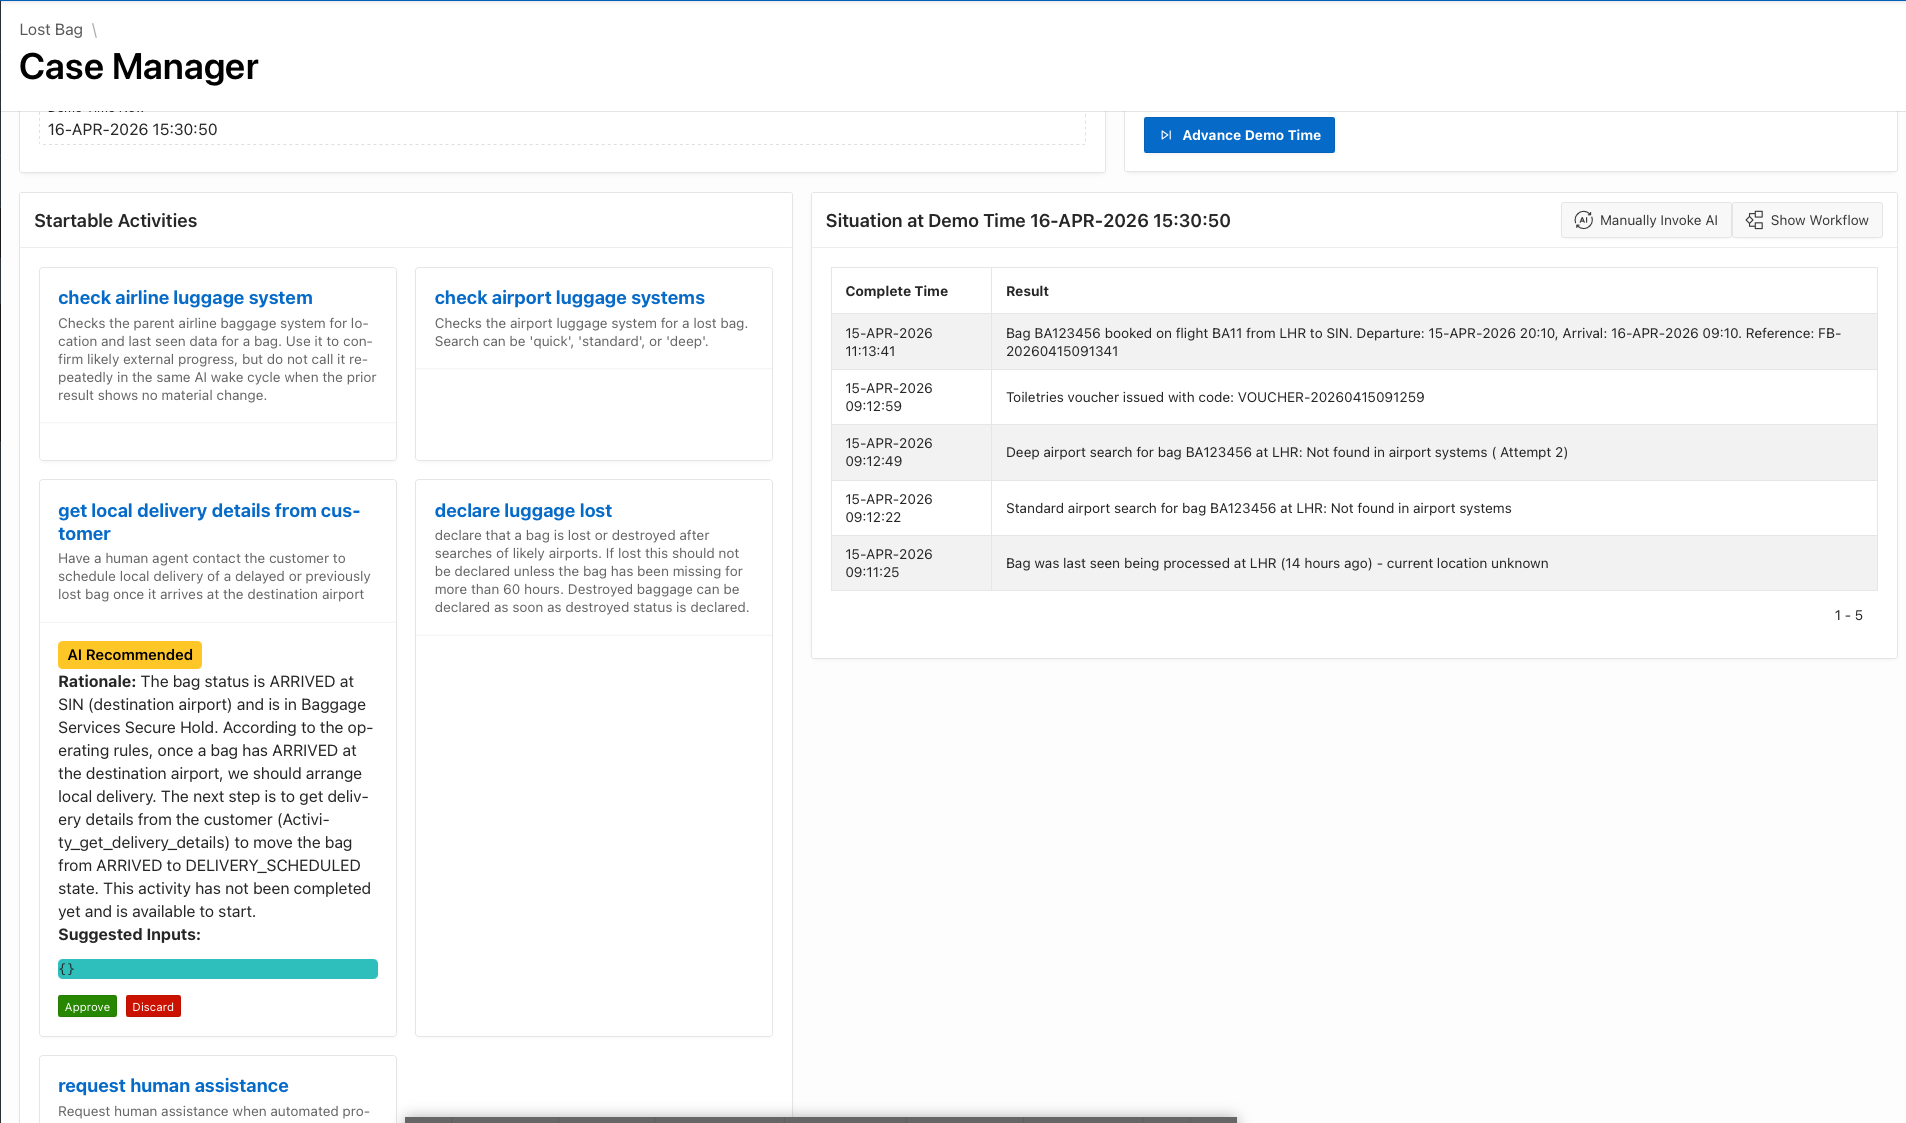Open get local delivery details from customer

tap(208, 521)
